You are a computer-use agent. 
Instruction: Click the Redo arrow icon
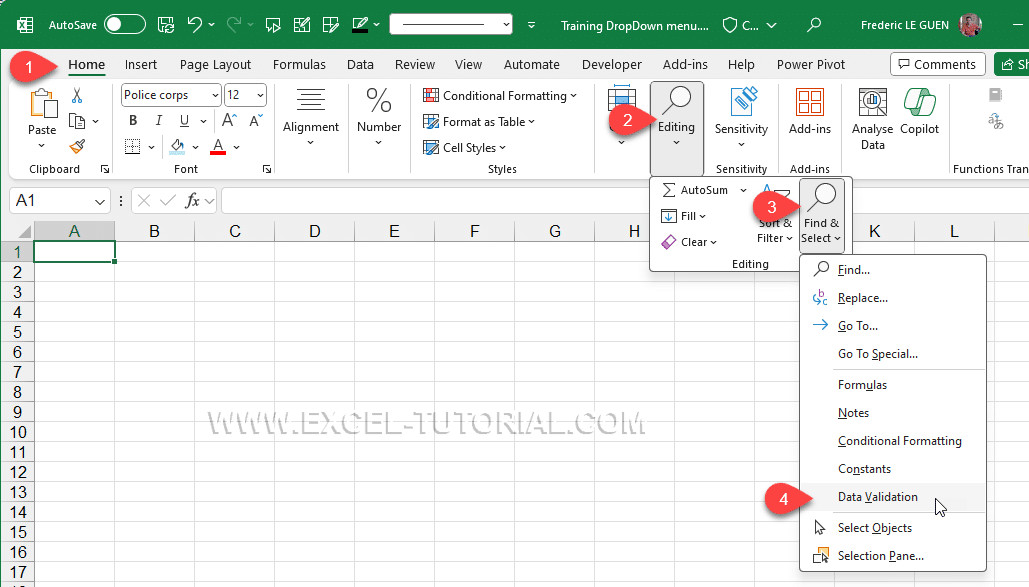click(x=233, y=25)
